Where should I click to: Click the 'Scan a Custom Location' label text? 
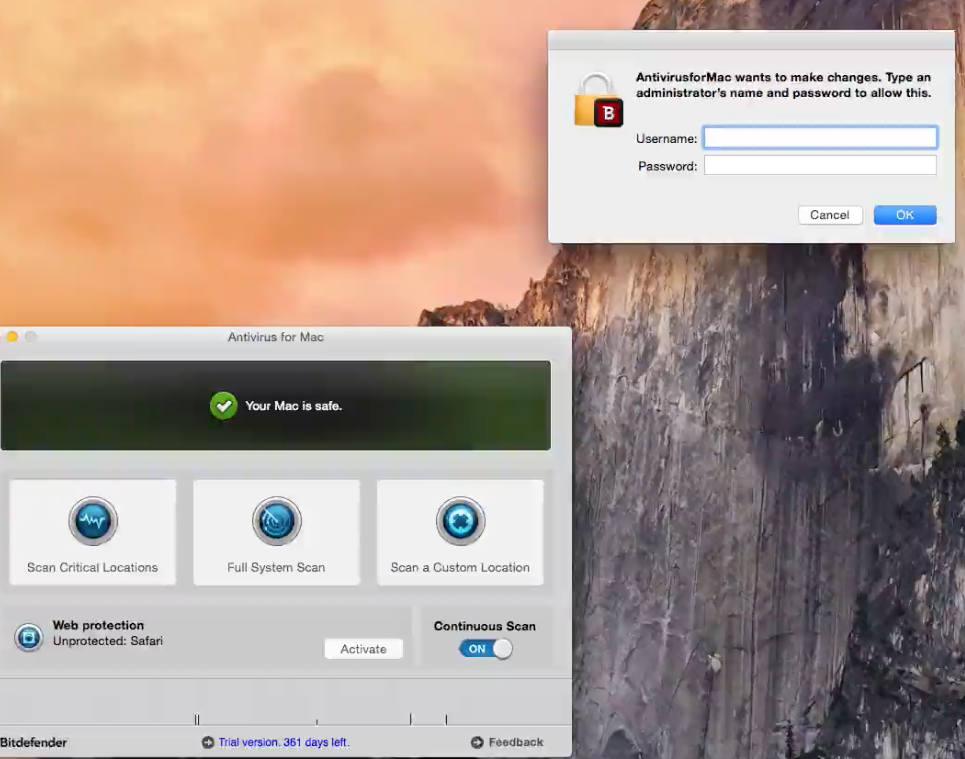point(460,567)
